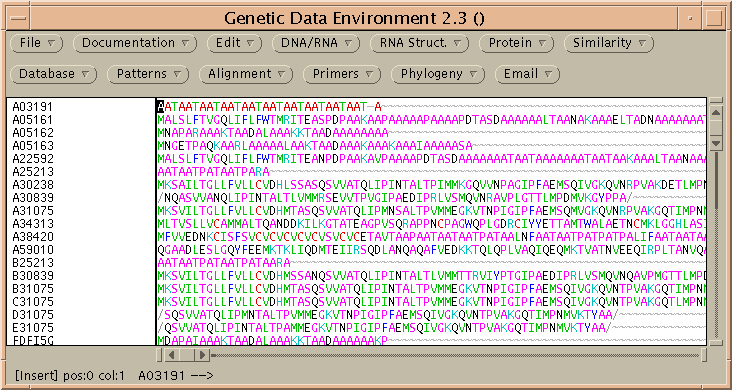Image resolution: width=732 pixels, height=390 pixels.
Task: Open the Similarity menu
Action: coord(609,43)
